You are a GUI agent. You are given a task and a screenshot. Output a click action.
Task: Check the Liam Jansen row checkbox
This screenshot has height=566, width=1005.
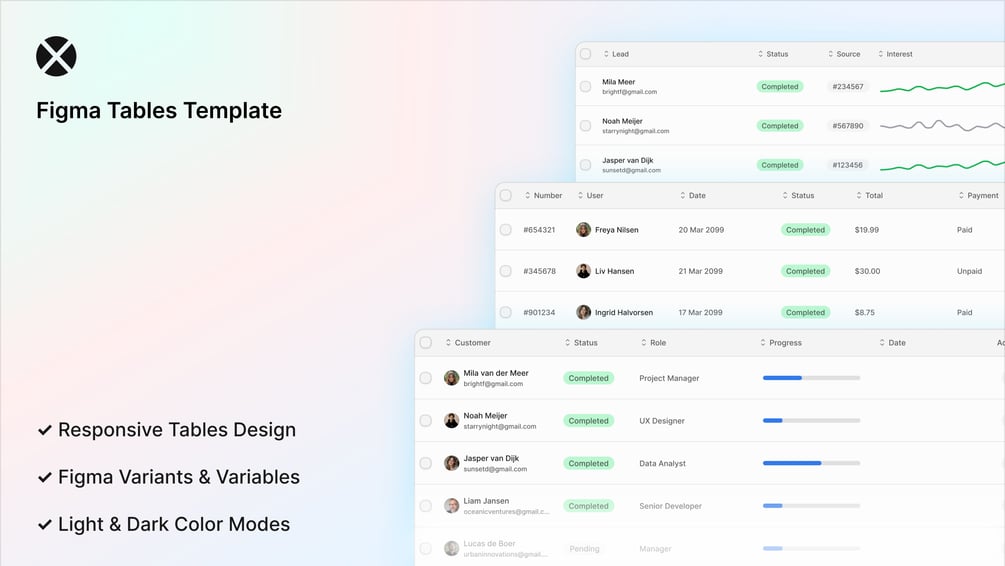point(426,506)
